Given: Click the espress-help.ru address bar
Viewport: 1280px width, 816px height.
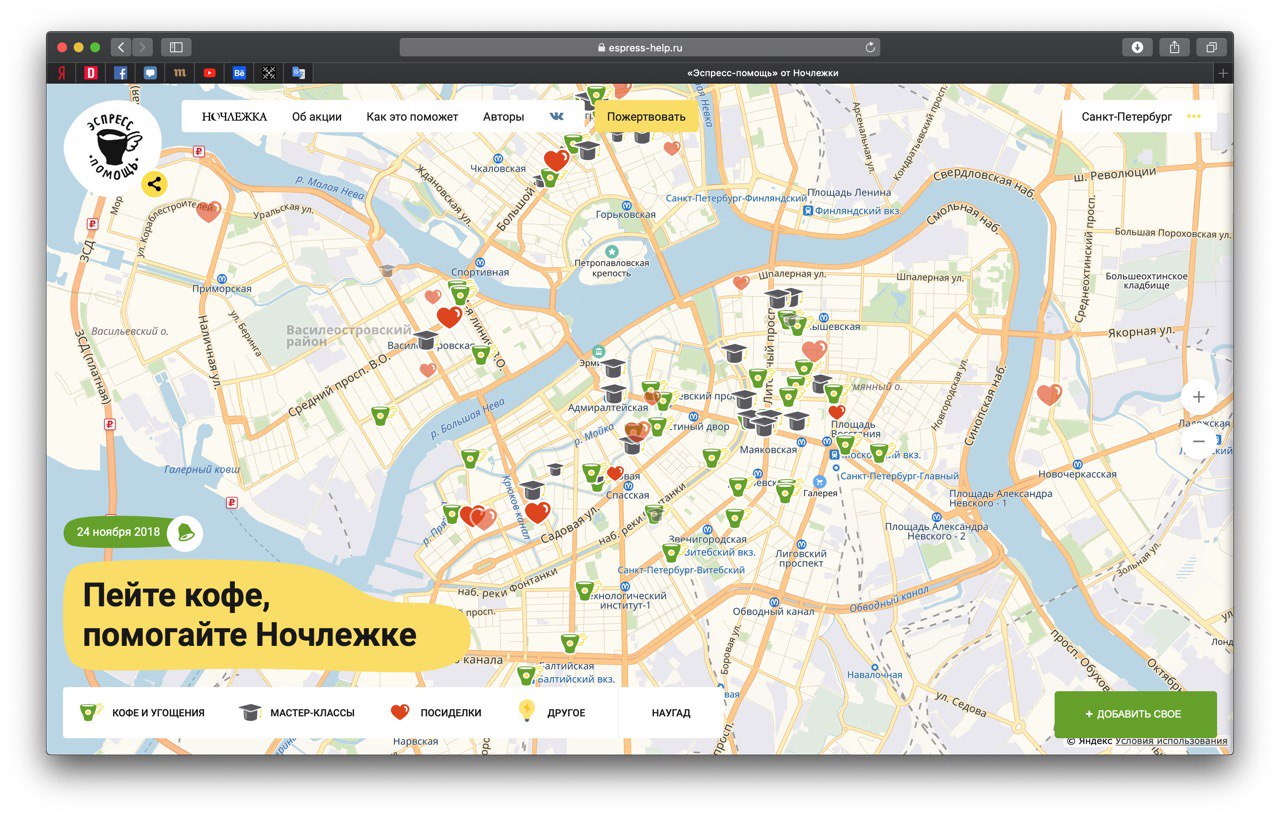Looking at the screenshot, I should [x=640, y=47].
